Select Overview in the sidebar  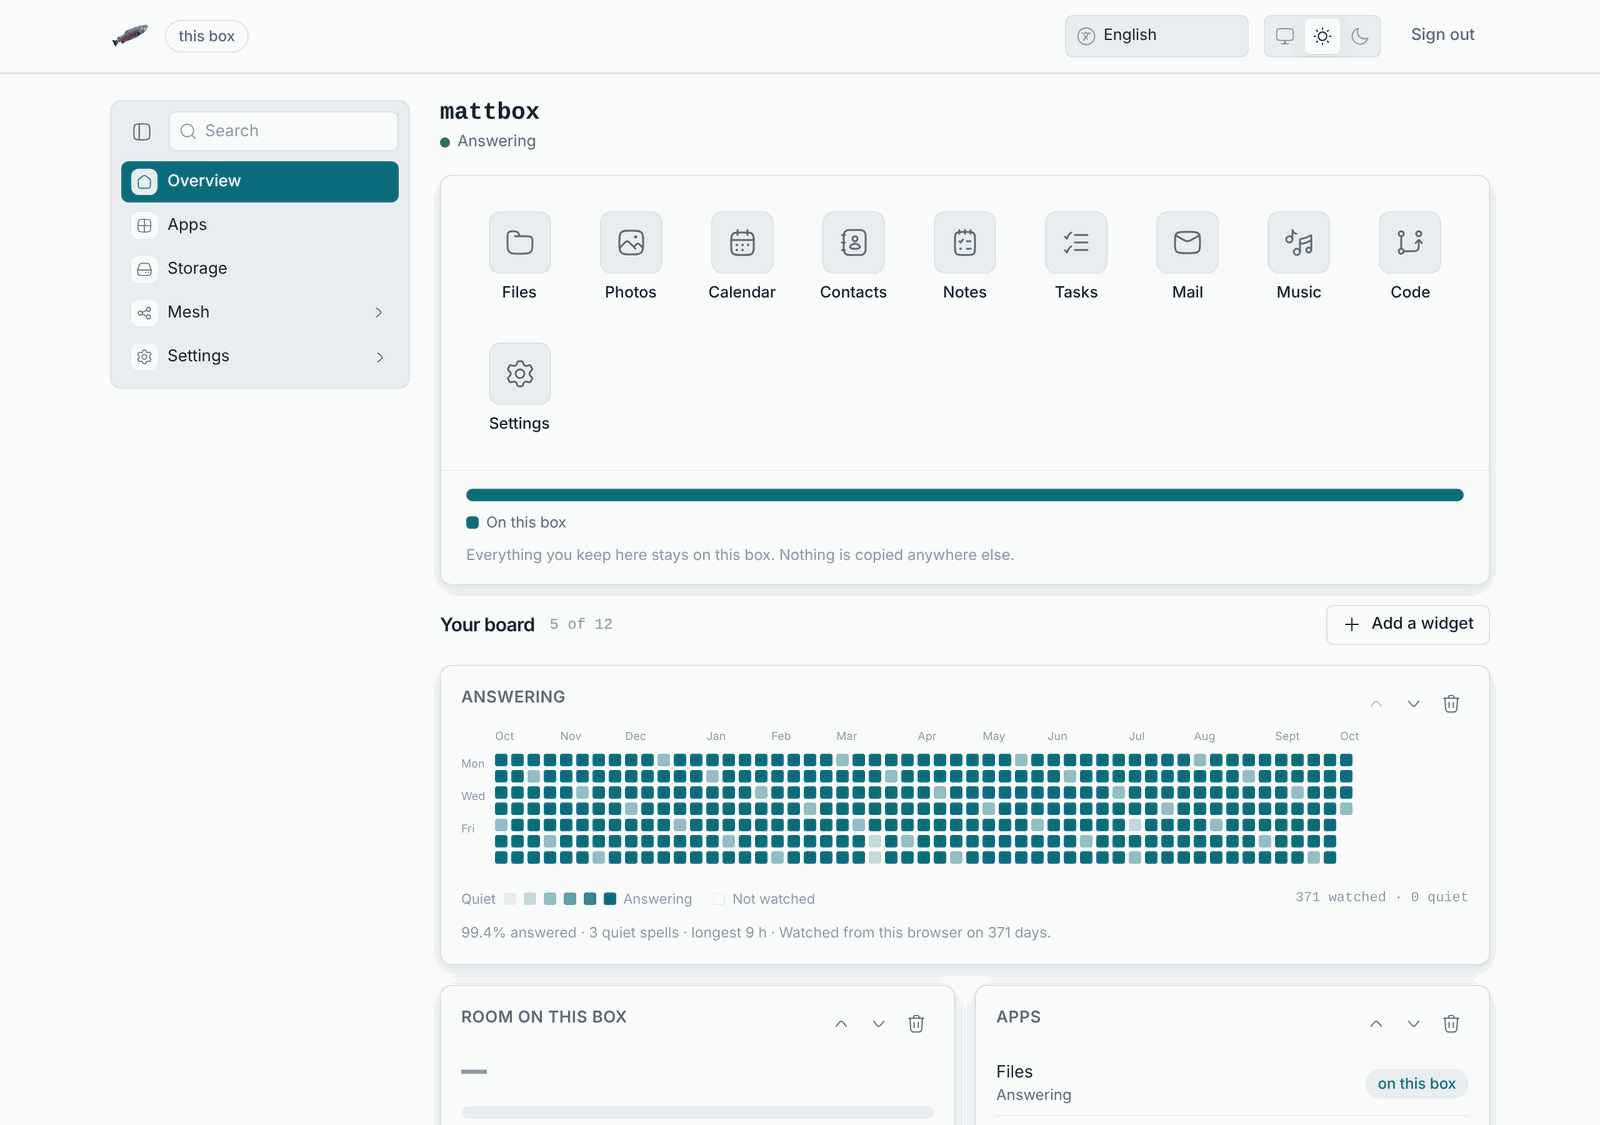260,181
